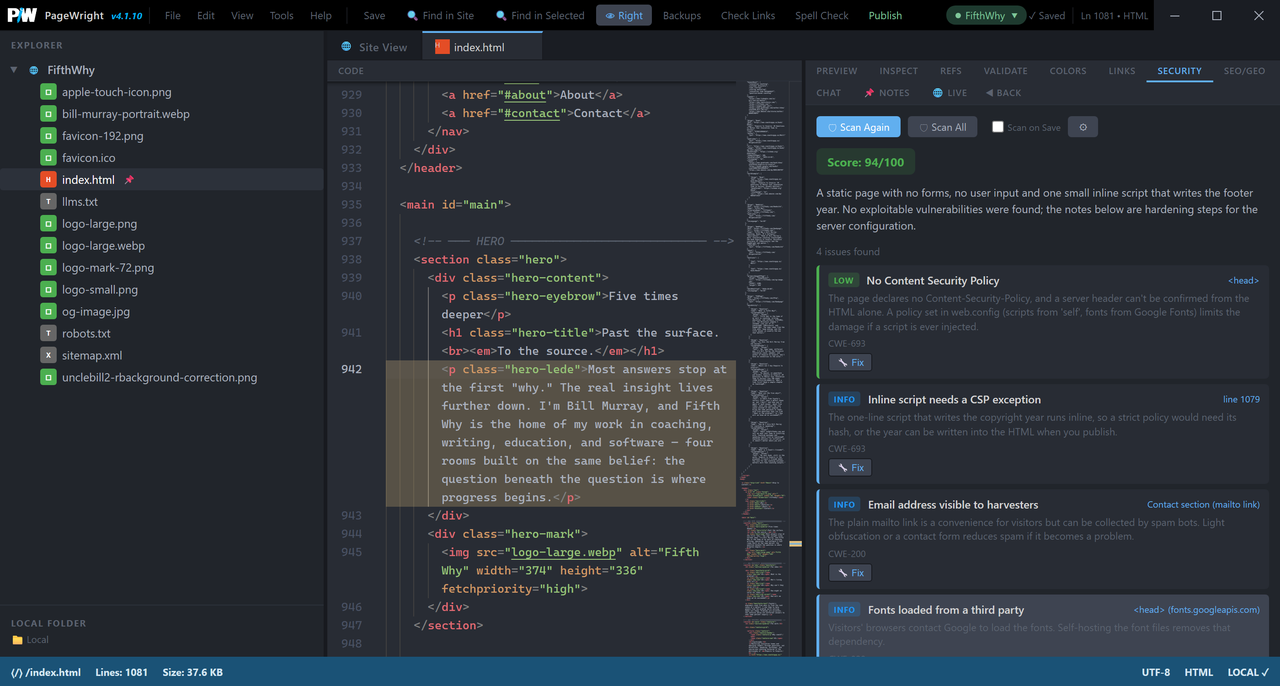The width and height of the screenshot is (1280, 686).
Task: Go Back in the right panel
Action: pos(1003,93)
